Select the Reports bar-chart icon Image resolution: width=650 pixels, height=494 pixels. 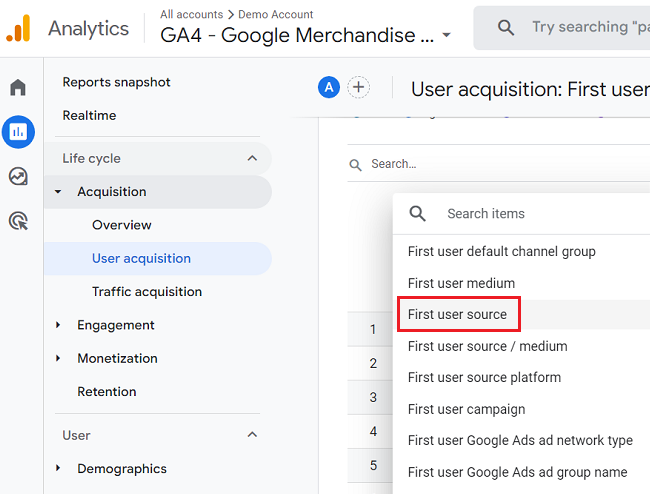(x=18, y=132)
